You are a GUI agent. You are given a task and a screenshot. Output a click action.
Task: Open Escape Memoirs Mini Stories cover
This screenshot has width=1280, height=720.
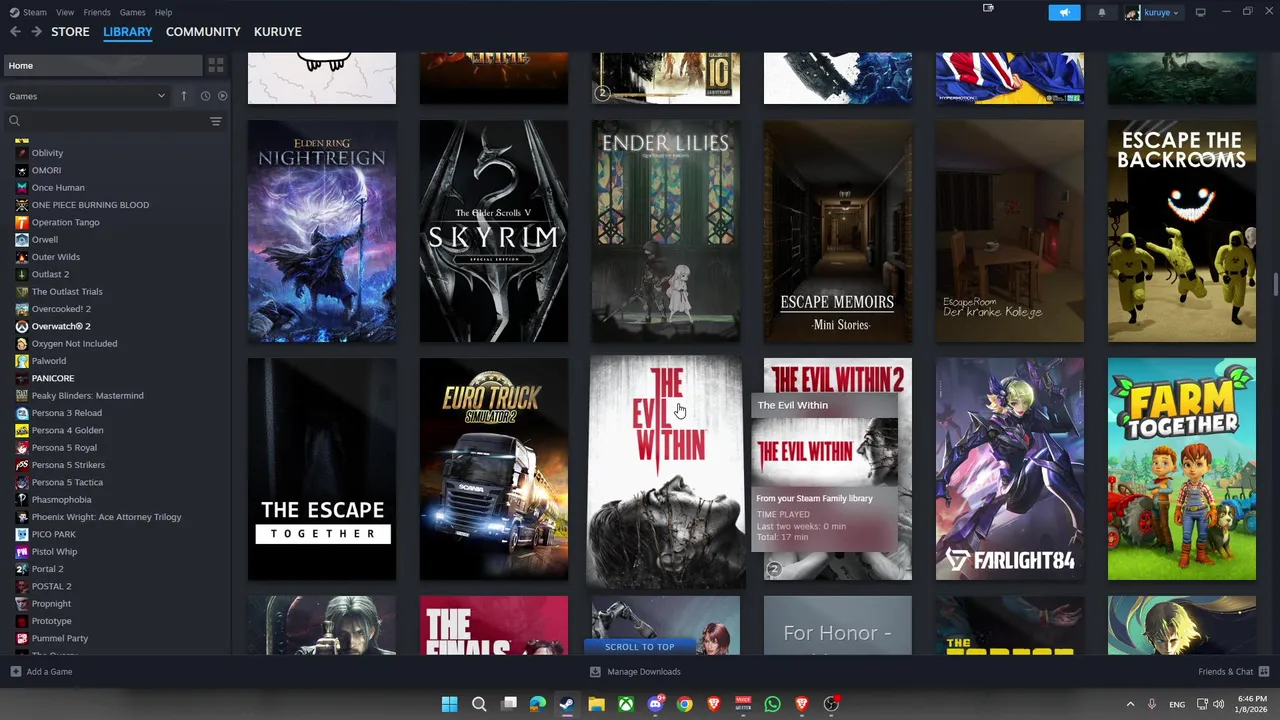pos(838,231)
